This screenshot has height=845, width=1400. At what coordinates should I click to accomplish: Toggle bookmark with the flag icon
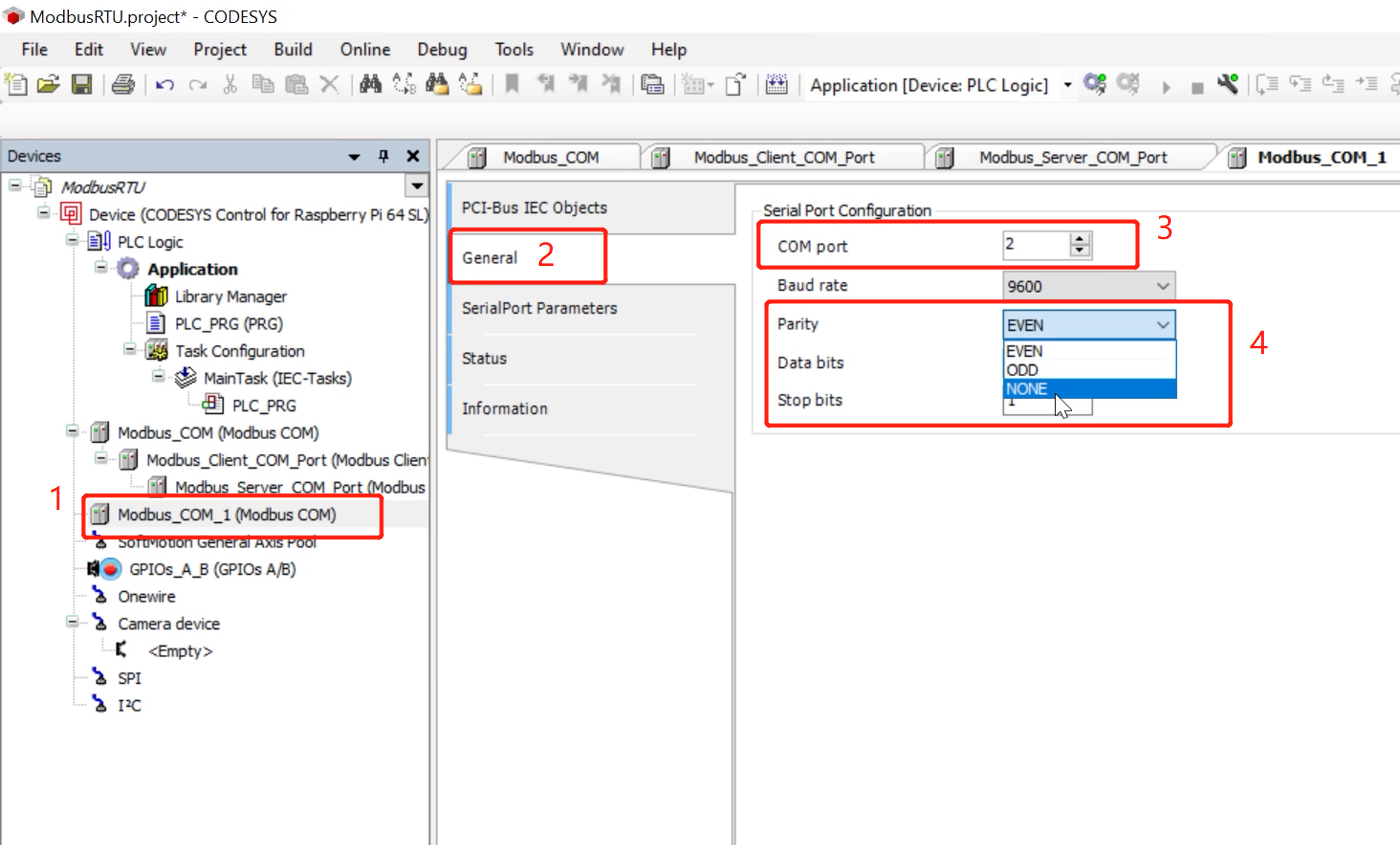click(511, 86)
